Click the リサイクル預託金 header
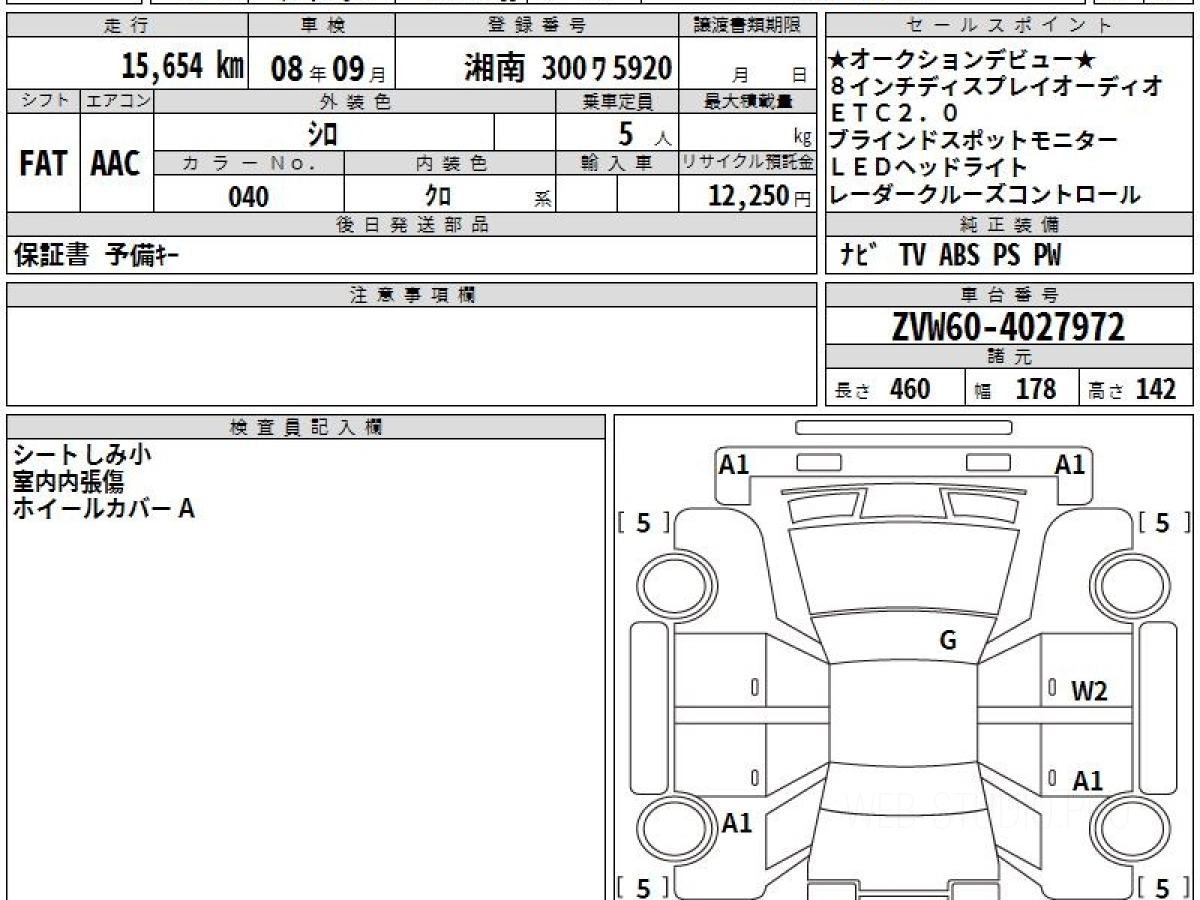1200x900 pixels. tap(747, 163)
